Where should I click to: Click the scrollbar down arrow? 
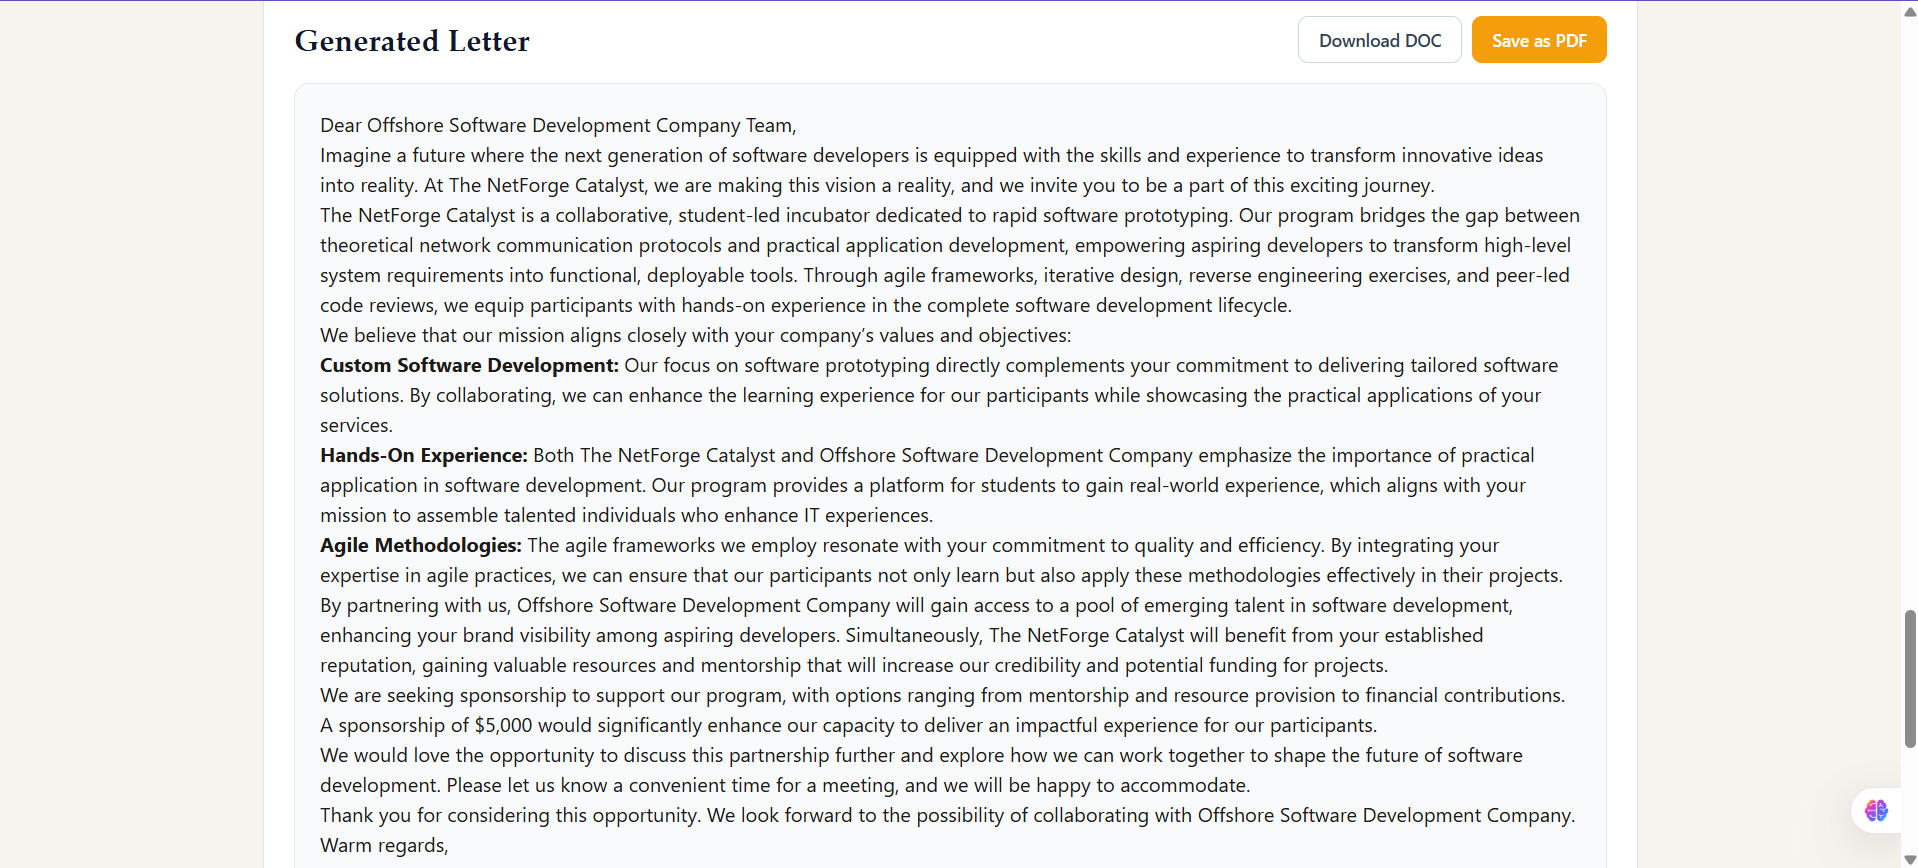1910,859
